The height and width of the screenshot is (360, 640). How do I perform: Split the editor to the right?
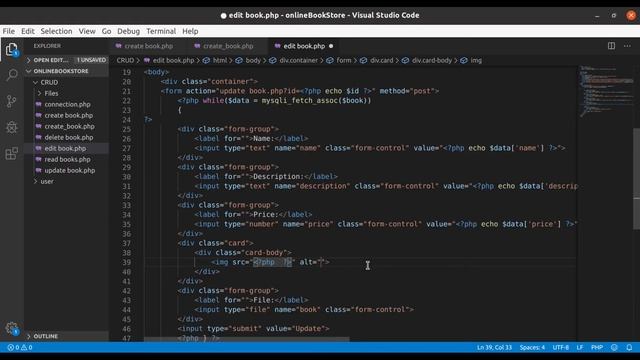point(611,46)
